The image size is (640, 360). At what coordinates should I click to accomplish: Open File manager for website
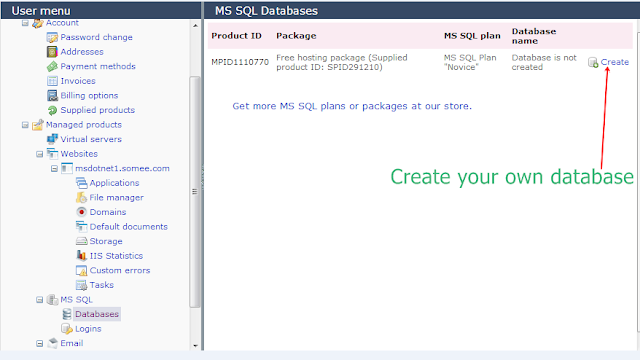point(117,198)
